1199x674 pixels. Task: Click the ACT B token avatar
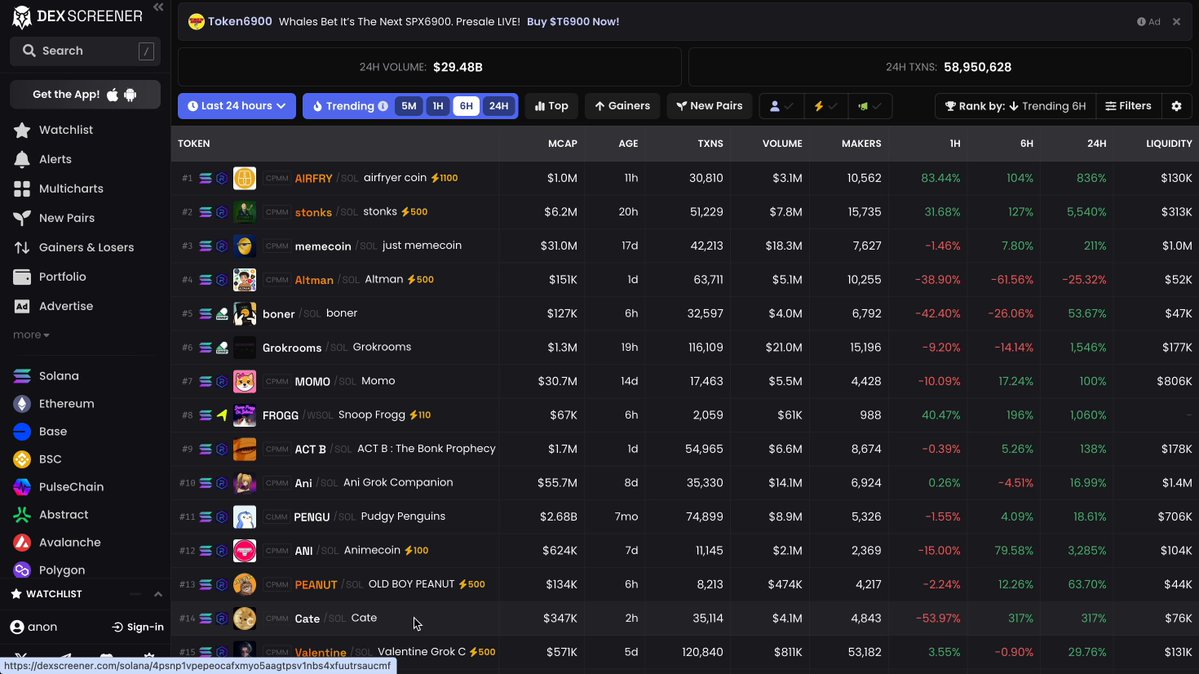click(x=245, y=449)
